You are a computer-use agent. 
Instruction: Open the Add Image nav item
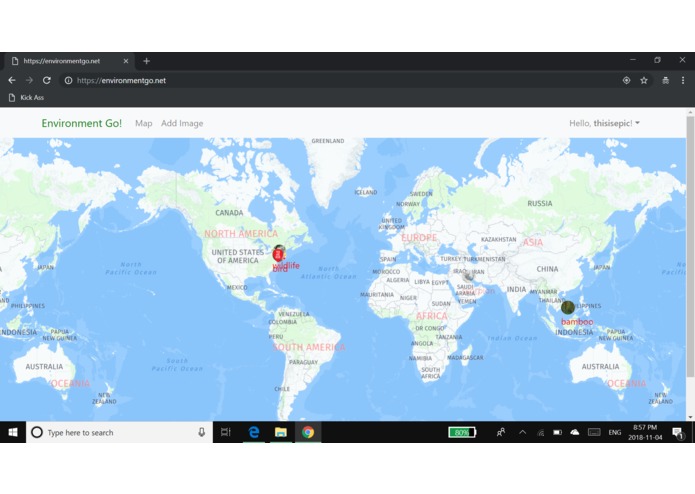coord(182,123)
